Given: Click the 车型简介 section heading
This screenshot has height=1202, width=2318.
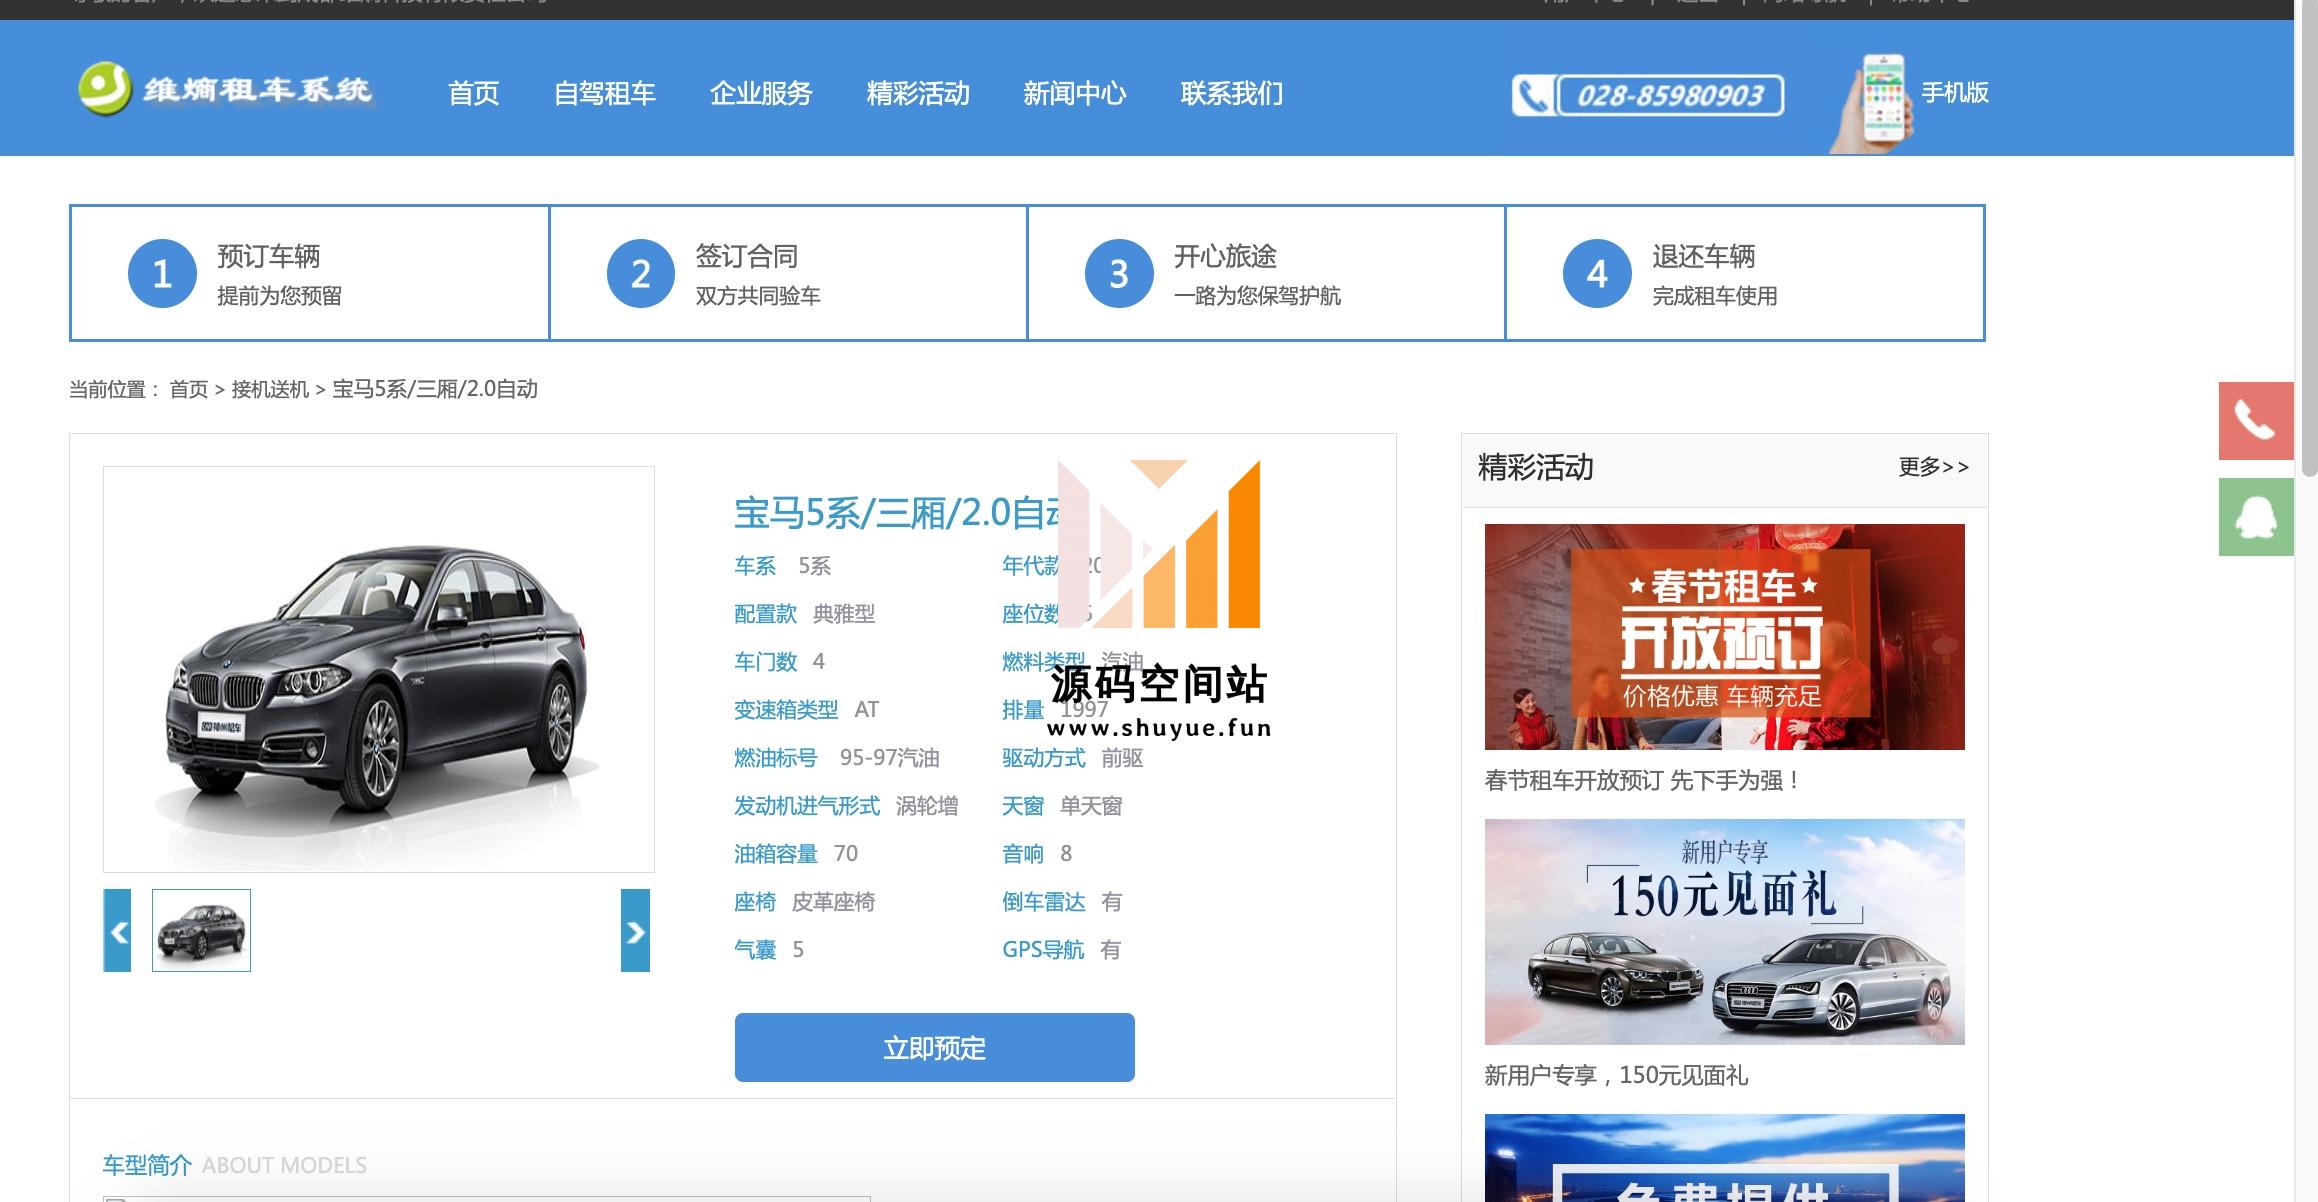Looking at the screenshot, I should (147, 1166).
